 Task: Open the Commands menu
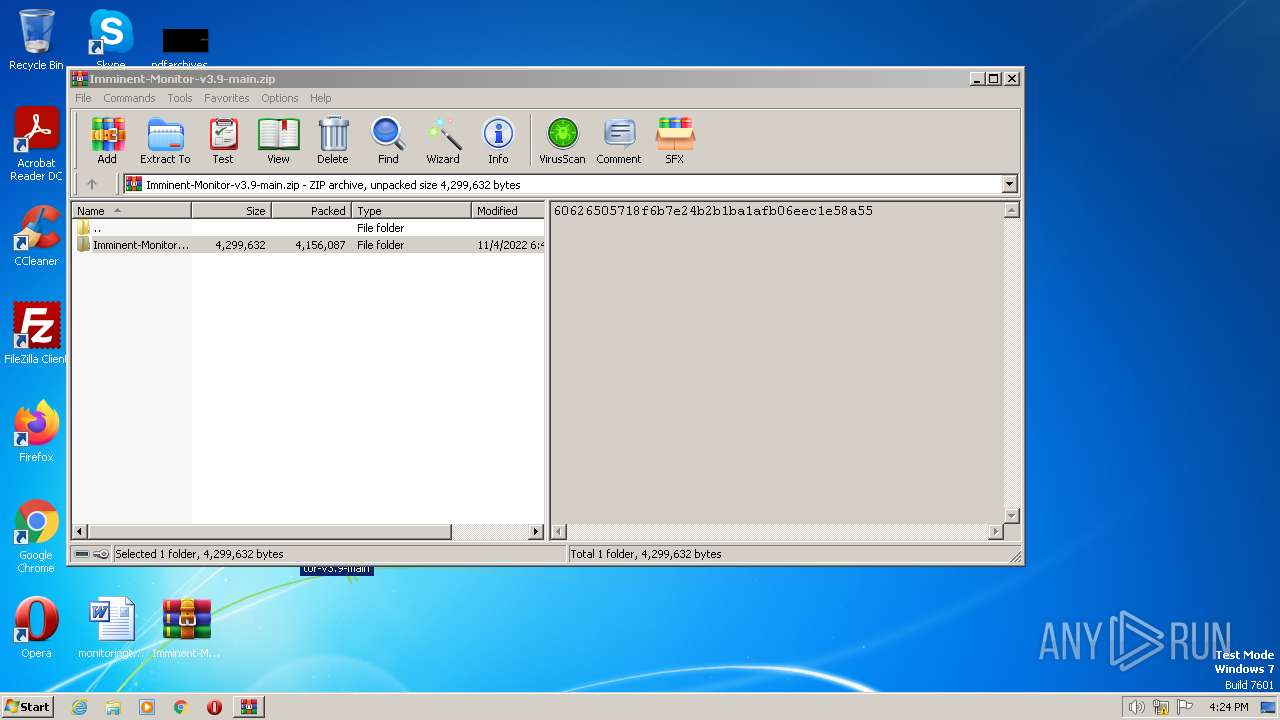tap(129, 98)
